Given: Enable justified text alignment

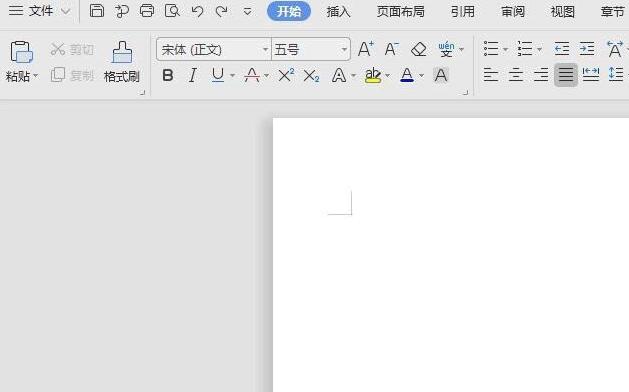Looking at the screenshot, I should pos(566,75).
